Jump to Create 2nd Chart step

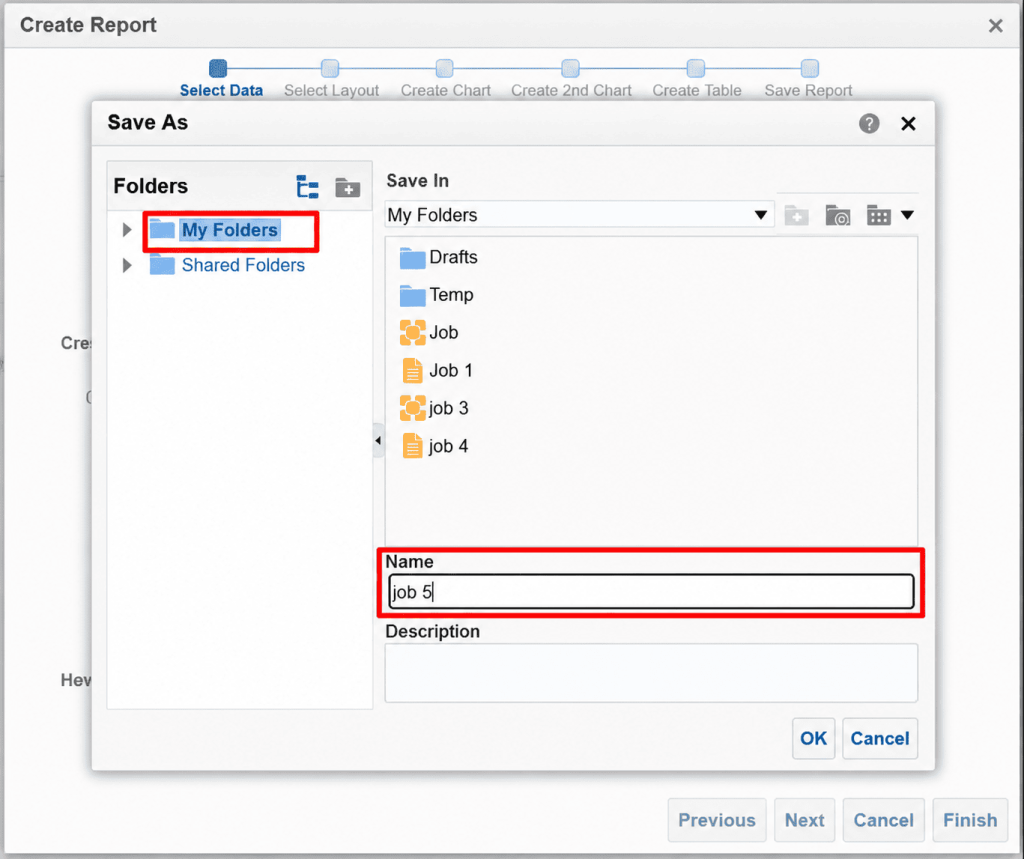point(571,80)
